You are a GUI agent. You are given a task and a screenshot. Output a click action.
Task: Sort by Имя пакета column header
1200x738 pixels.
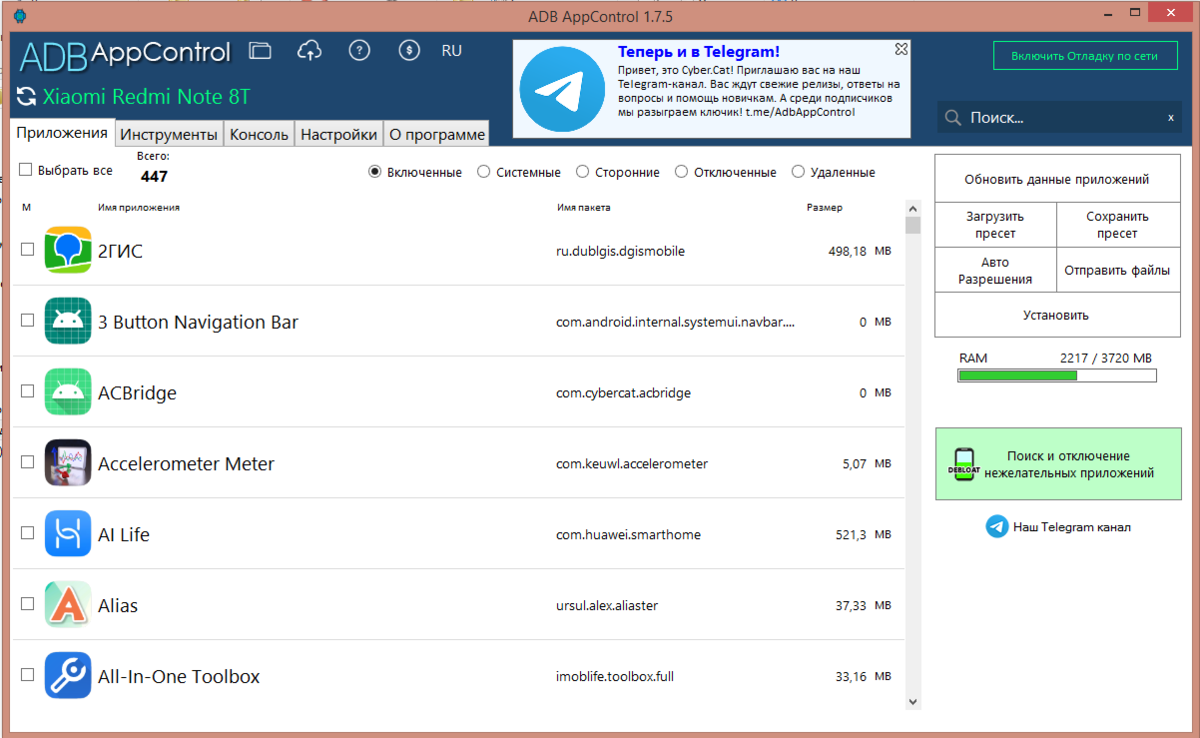(584, 208)
